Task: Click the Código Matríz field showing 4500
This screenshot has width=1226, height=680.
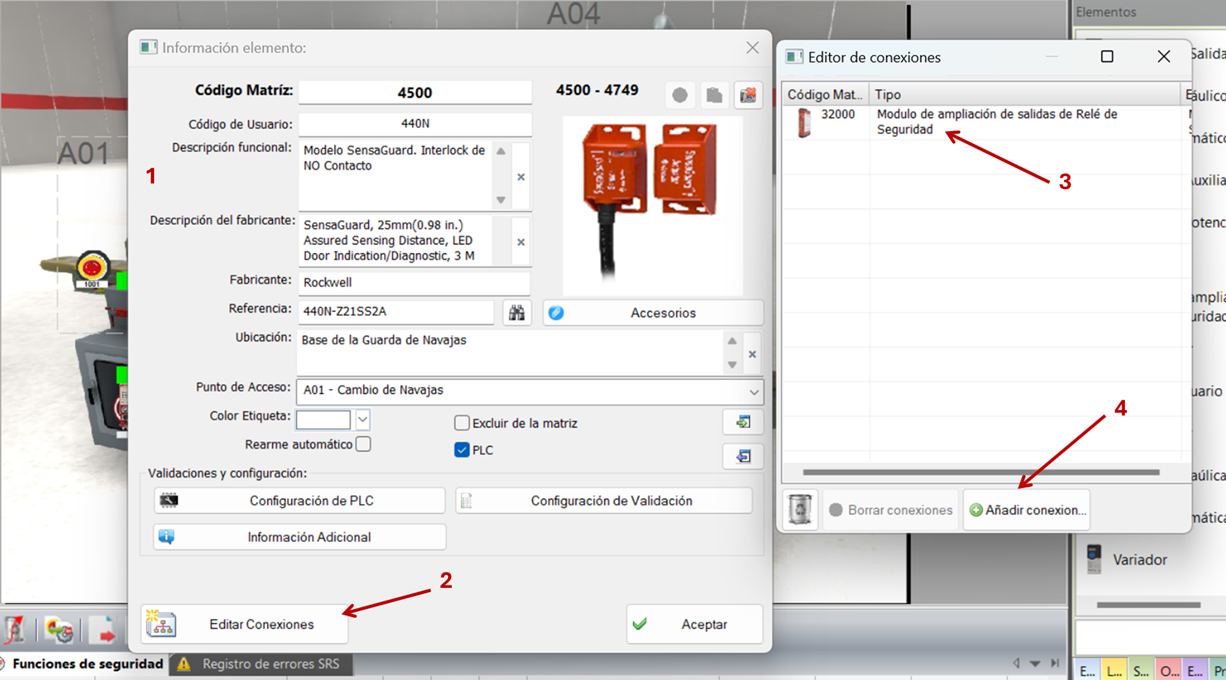Action: pyautogui.click(x=415, y=92)
